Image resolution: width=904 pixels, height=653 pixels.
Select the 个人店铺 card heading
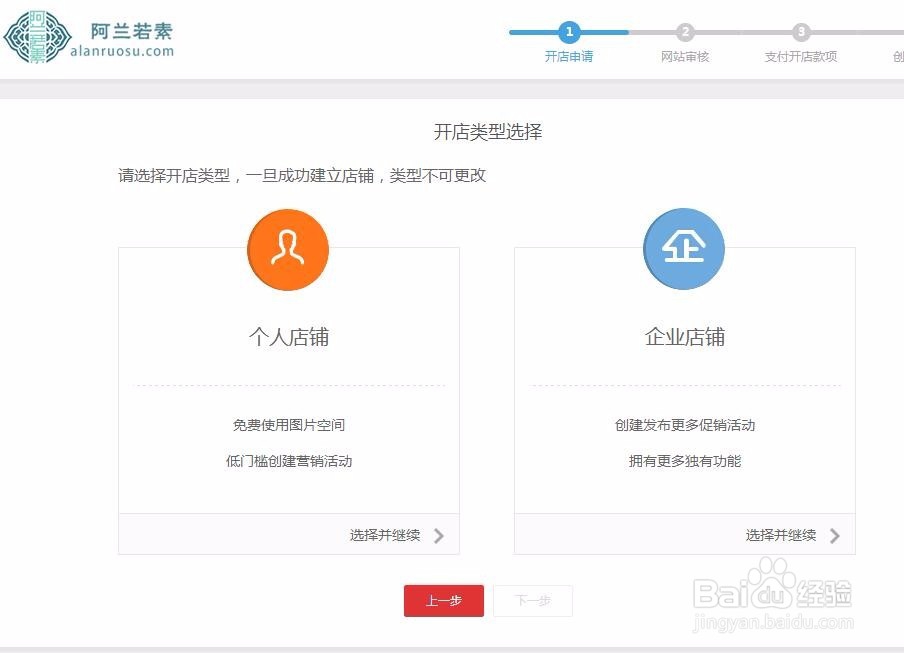point(287,337)
